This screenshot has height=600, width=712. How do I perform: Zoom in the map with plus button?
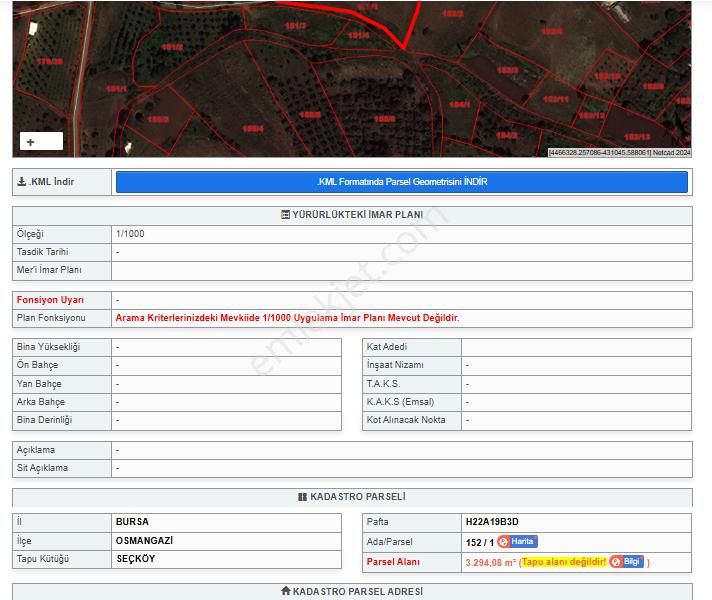31,142
